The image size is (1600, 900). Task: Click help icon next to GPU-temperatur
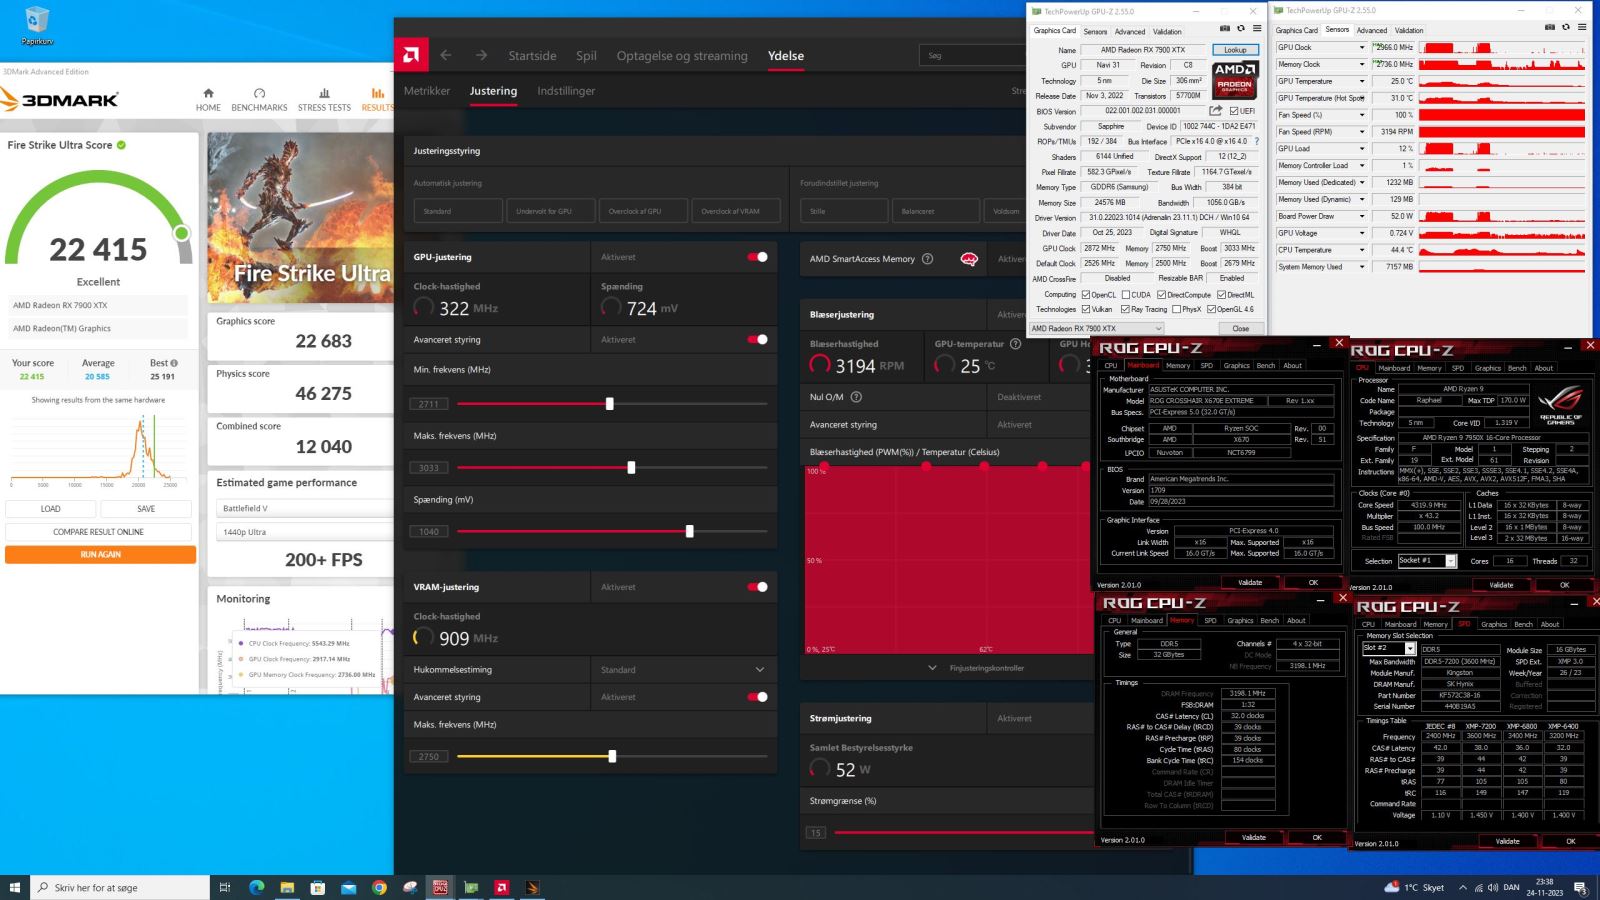[x=1015, y=344]
